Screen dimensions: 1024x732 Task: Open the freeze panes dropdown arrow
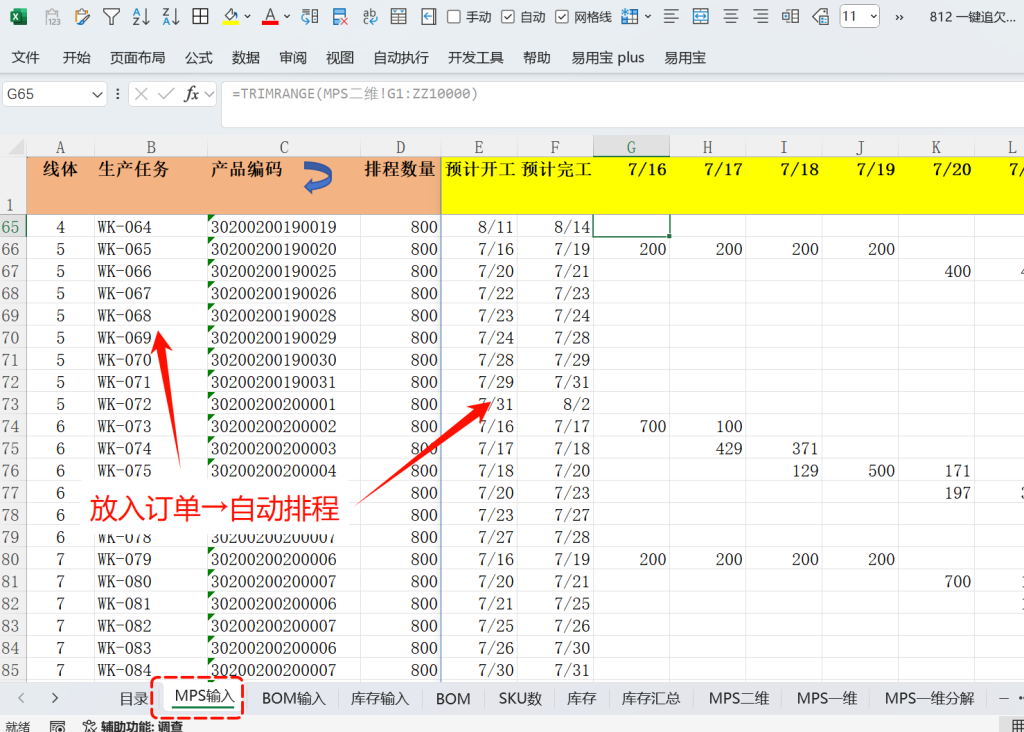point(648,17)
